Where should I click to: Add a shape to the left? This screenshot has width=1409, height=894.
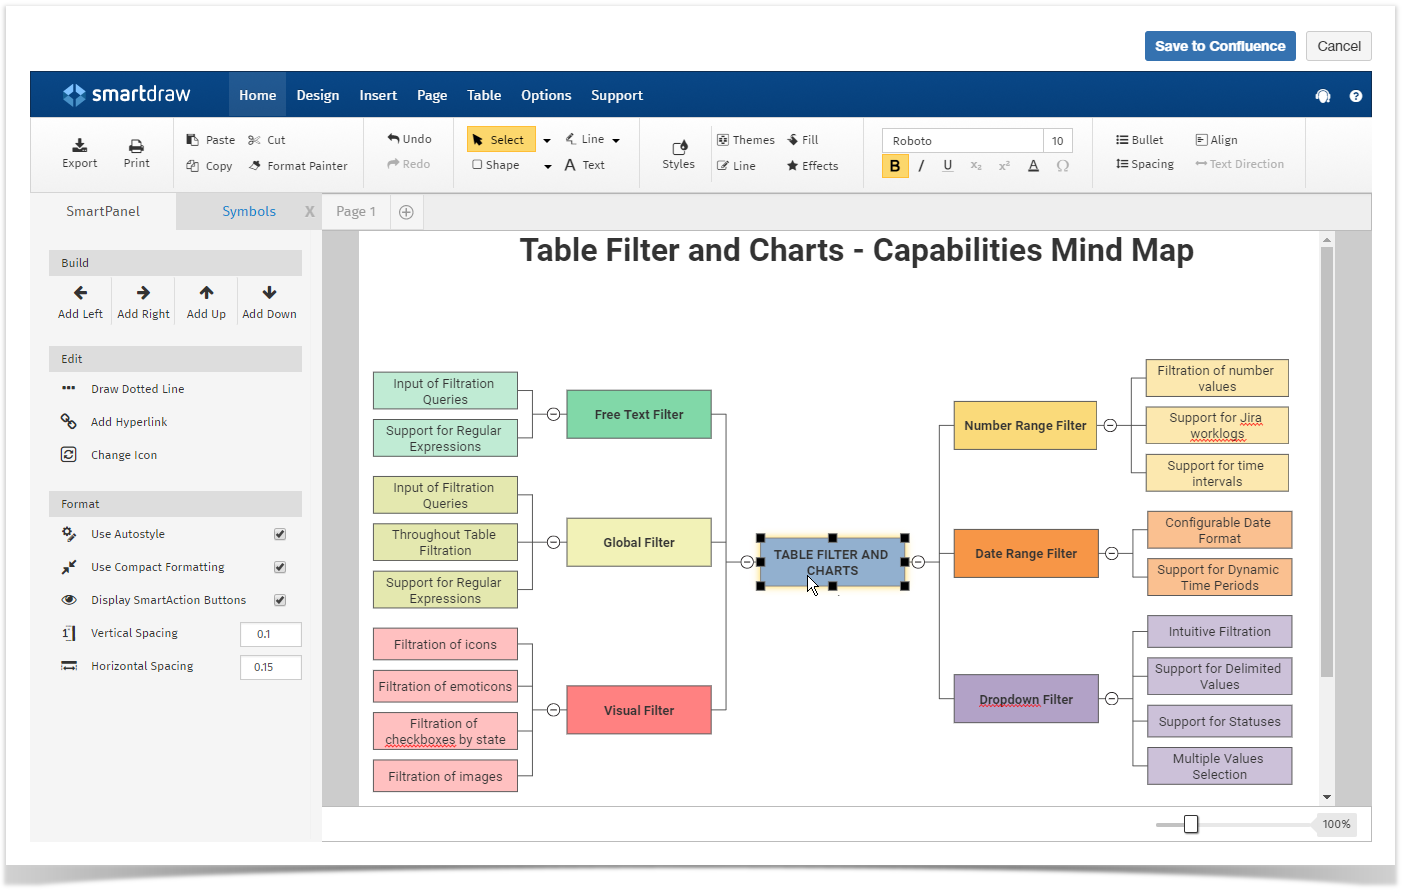tap(80, 301)
